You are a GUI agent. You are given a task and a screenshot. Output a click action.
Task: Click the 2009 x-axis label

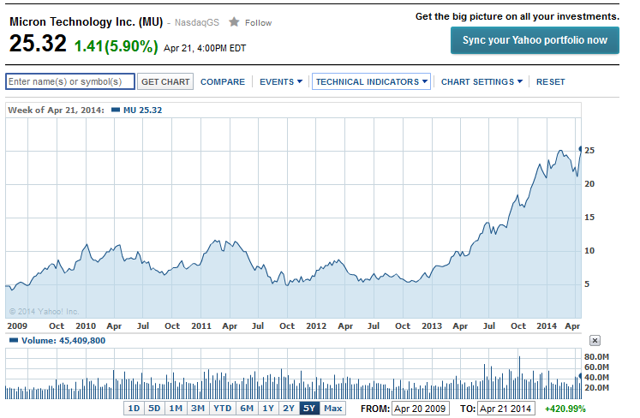coord(17,326)
